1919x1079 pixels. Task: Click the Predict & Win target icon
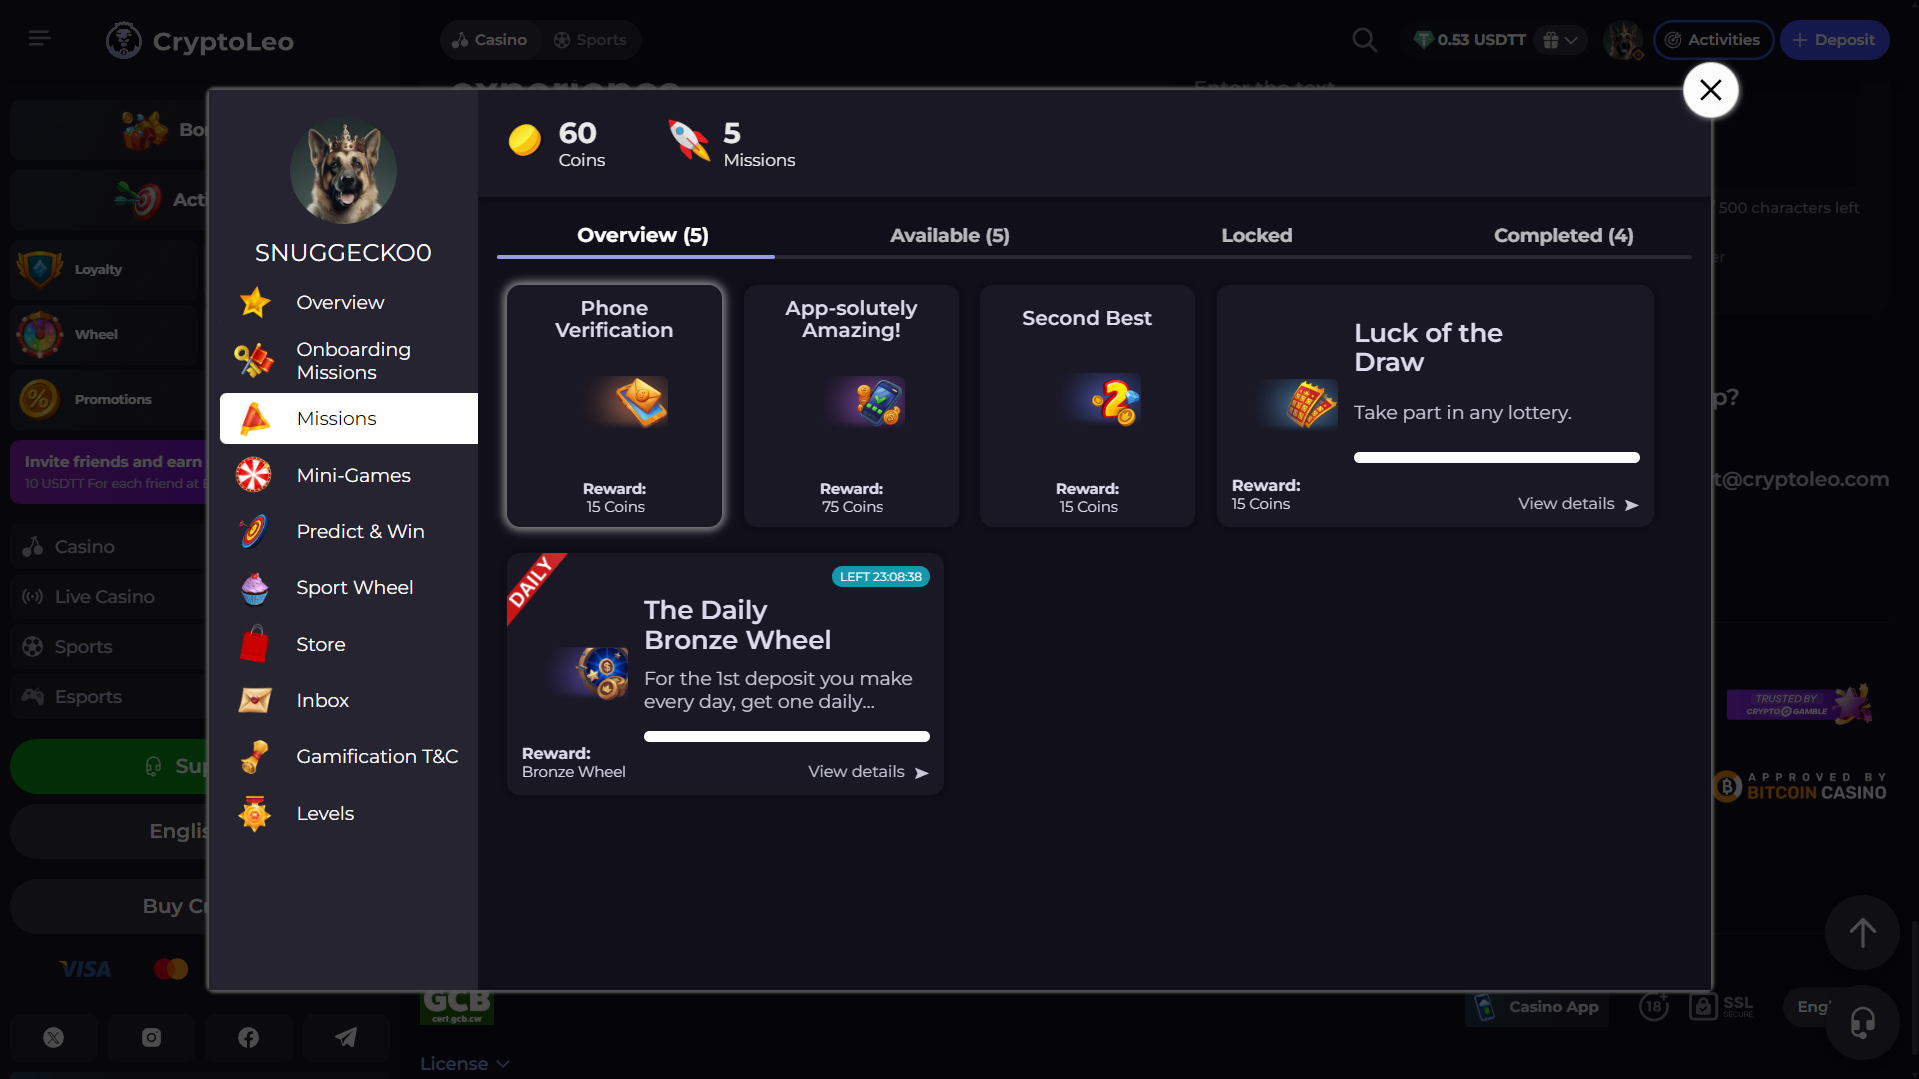click(x=254, y=531)
